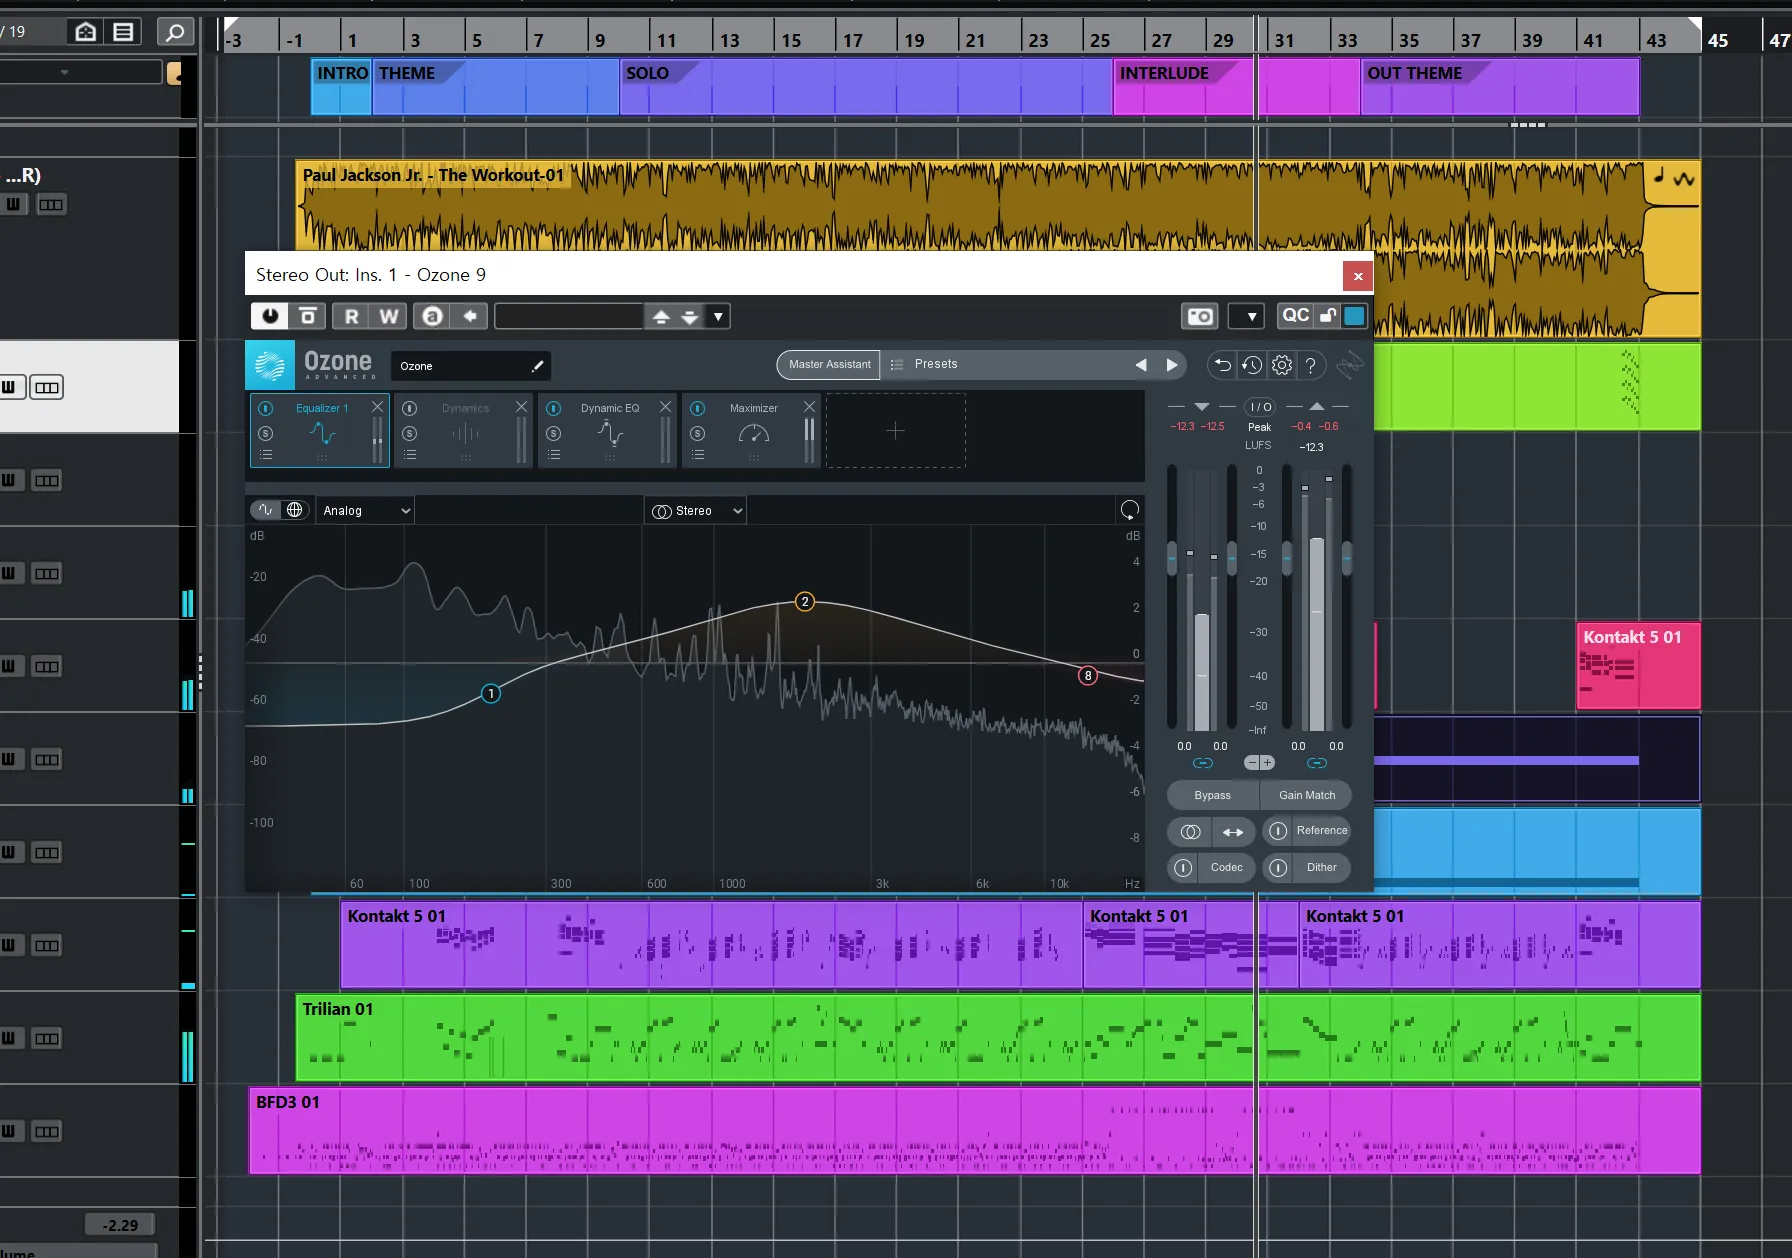Click the plug-in bypass button
1792x1258 pixels.
(308, 316)
